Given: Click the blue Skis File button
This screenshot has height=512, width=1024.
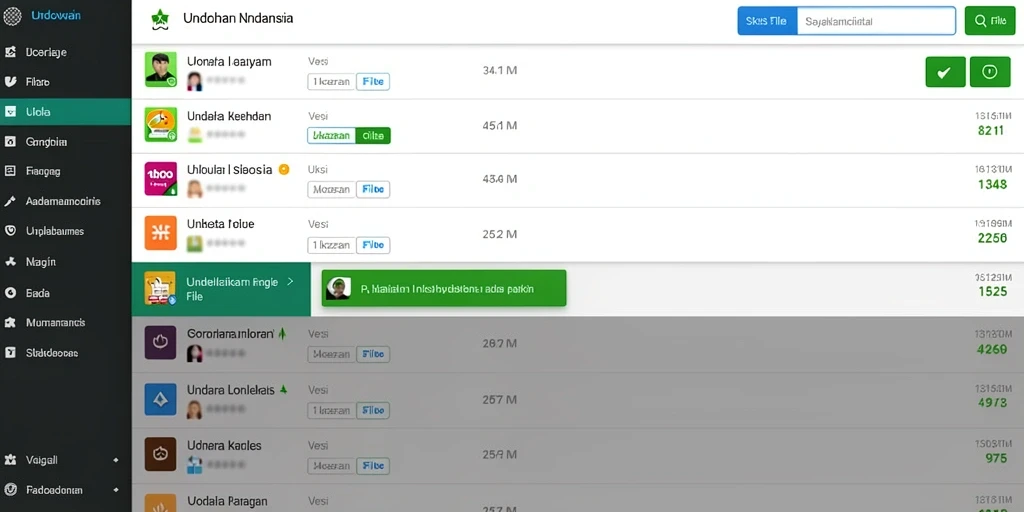Looking at the screenshot, I should 767,21.
